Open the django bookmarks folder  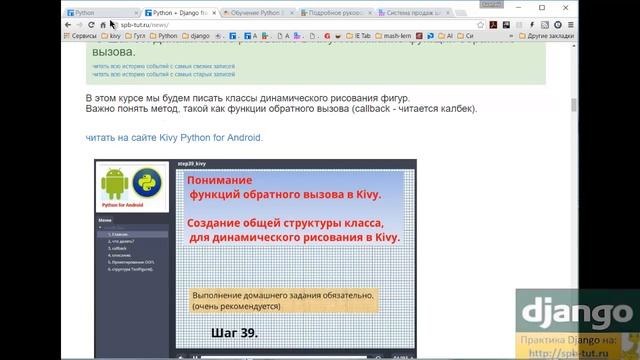196,36
